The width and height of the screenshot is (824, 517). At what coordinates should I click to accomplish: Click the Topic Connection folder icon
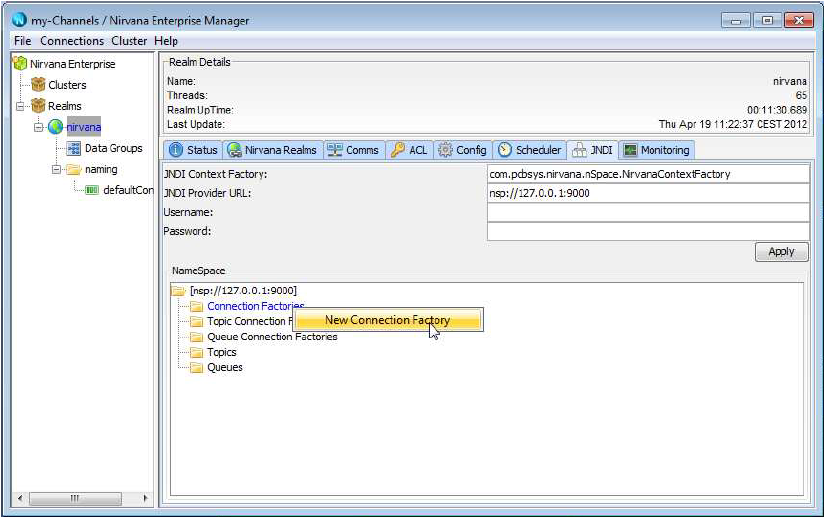coord(197,322)
